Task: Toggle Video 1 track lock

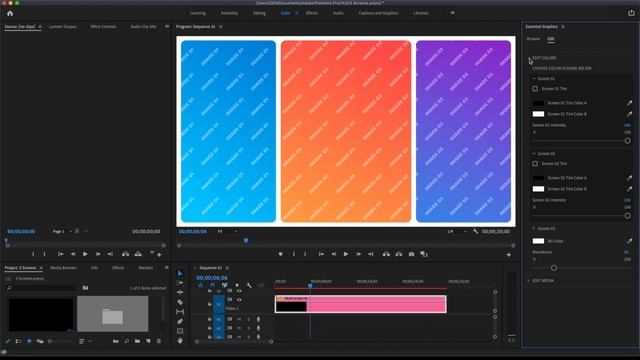Action: 209,304
